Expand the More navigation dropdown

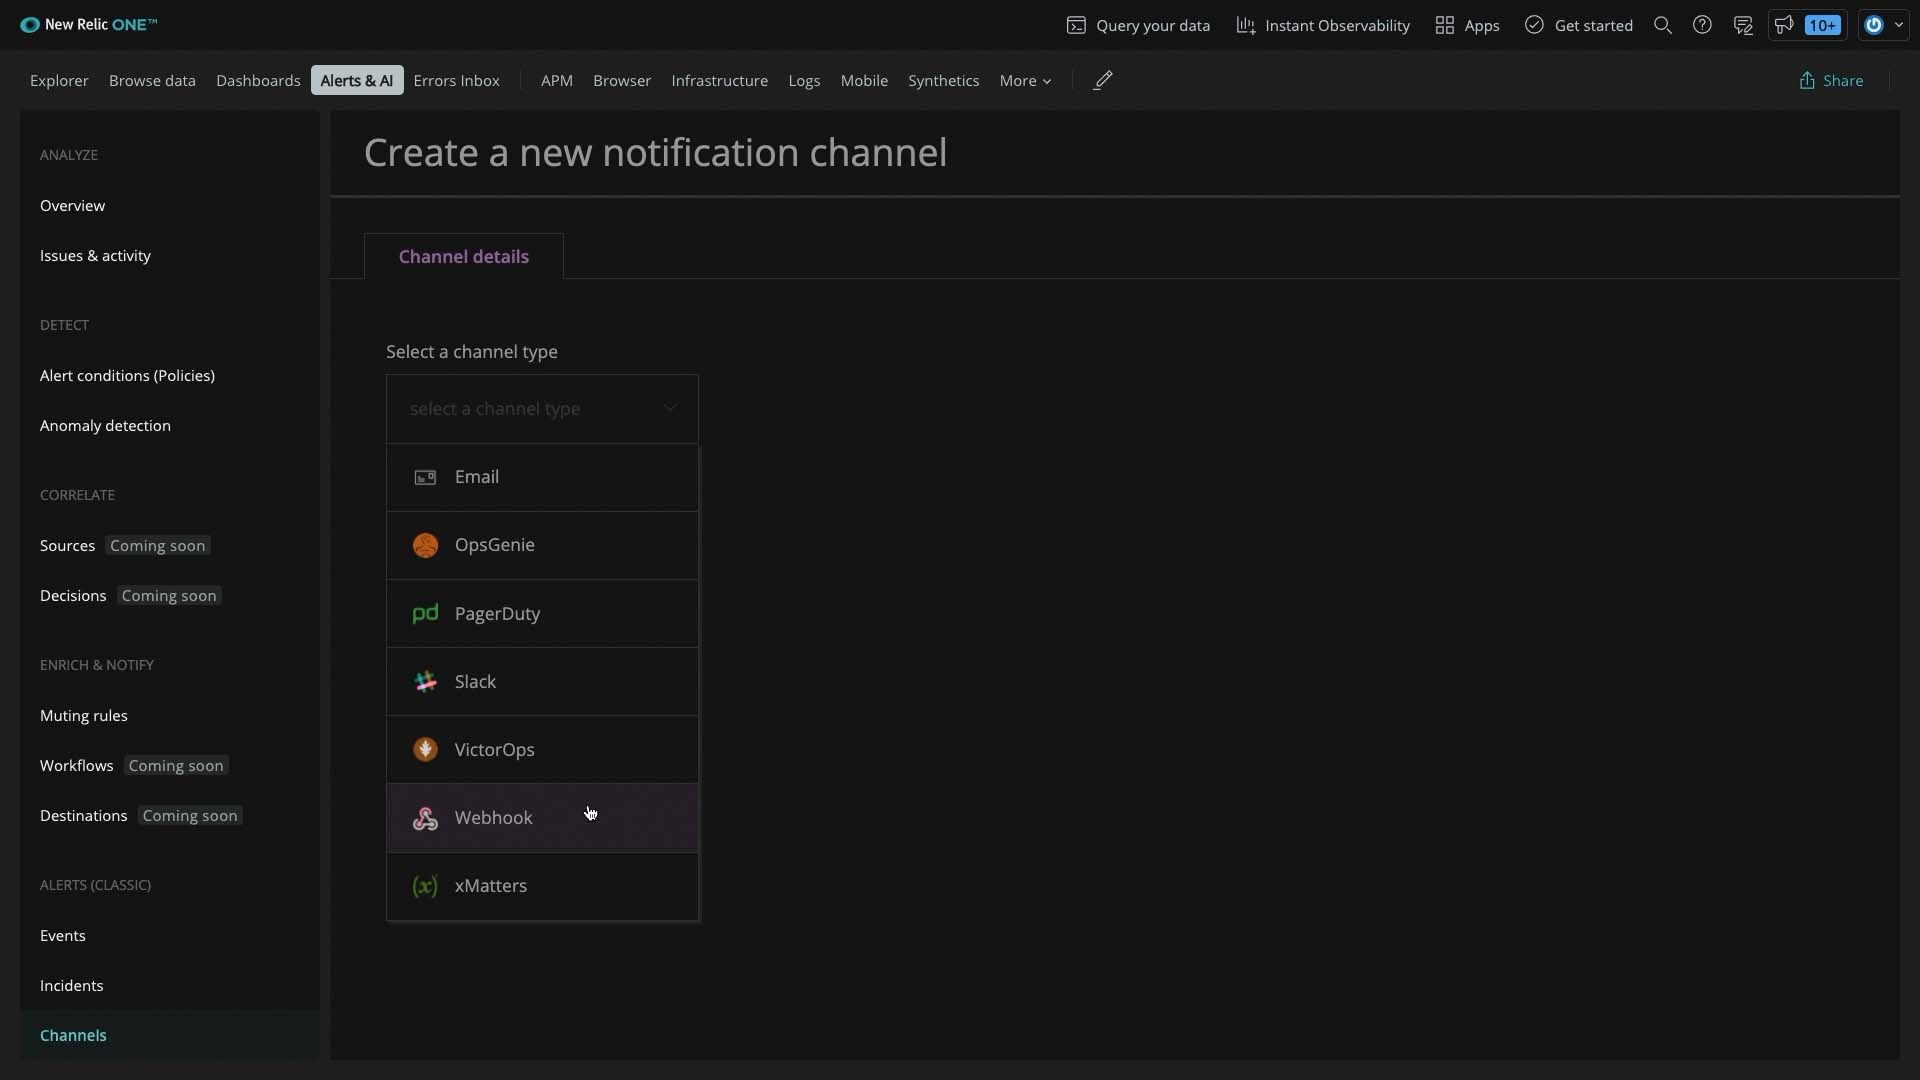[1025, 80]
